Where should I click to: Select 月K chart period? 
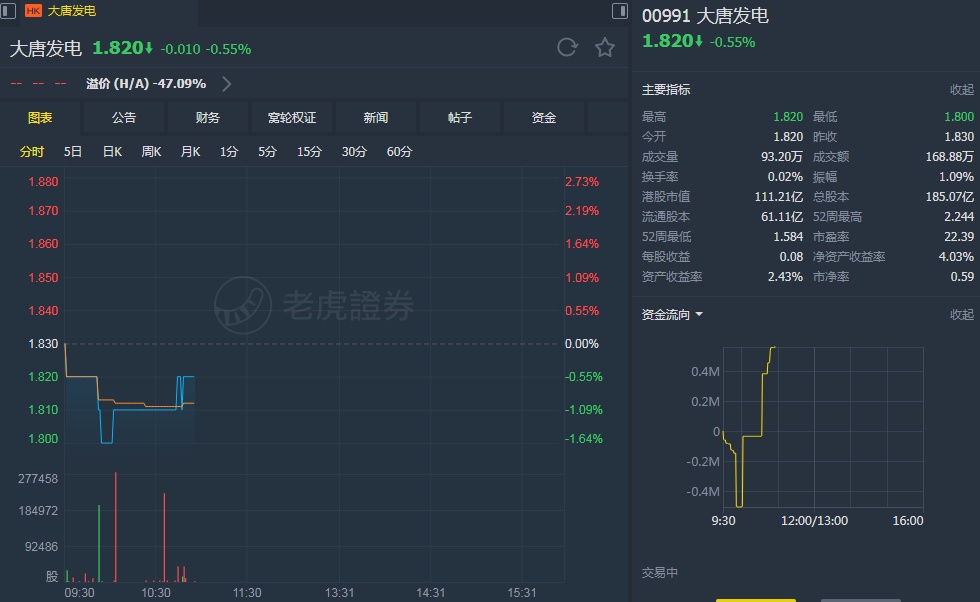pos(190,151)
